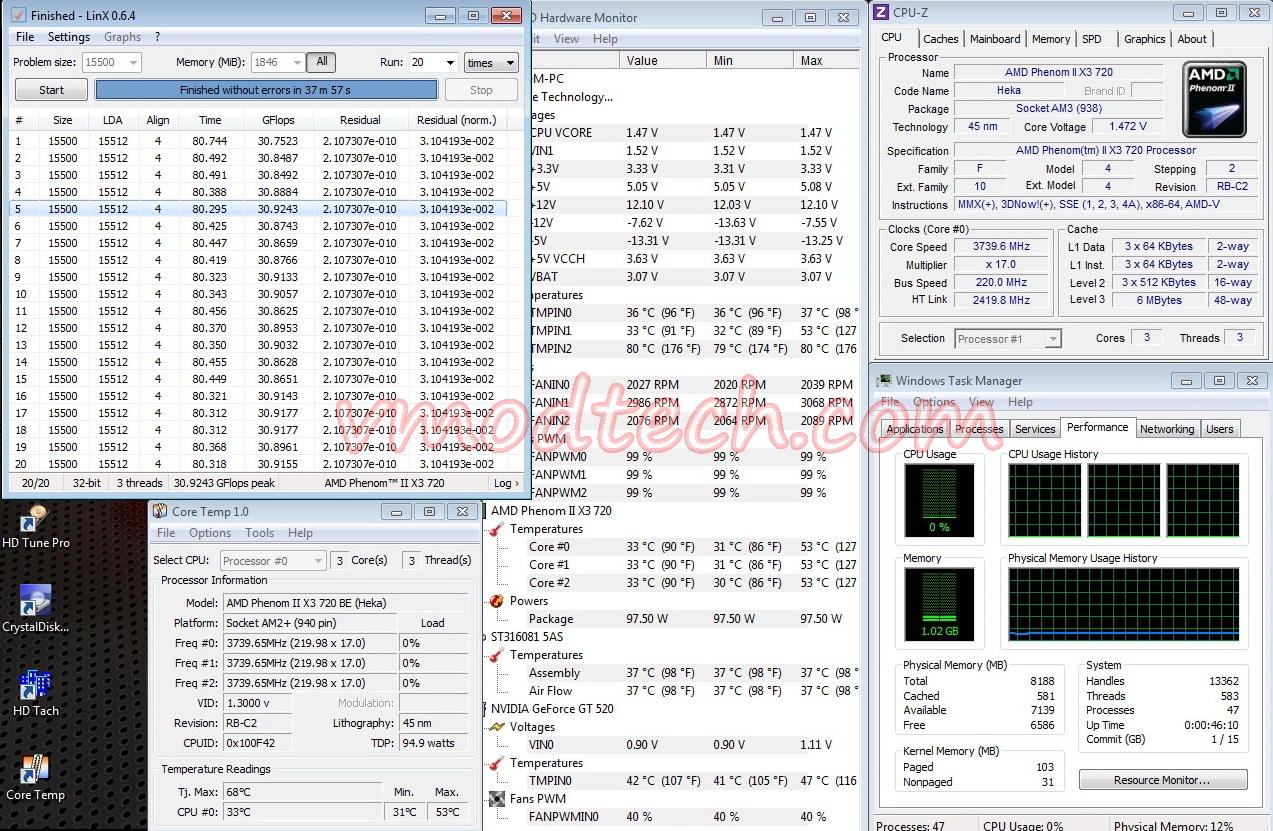Open the View menu in Hardware Monitor
The height and width of the screenshot is (831, 1273).
coord(566,39)
